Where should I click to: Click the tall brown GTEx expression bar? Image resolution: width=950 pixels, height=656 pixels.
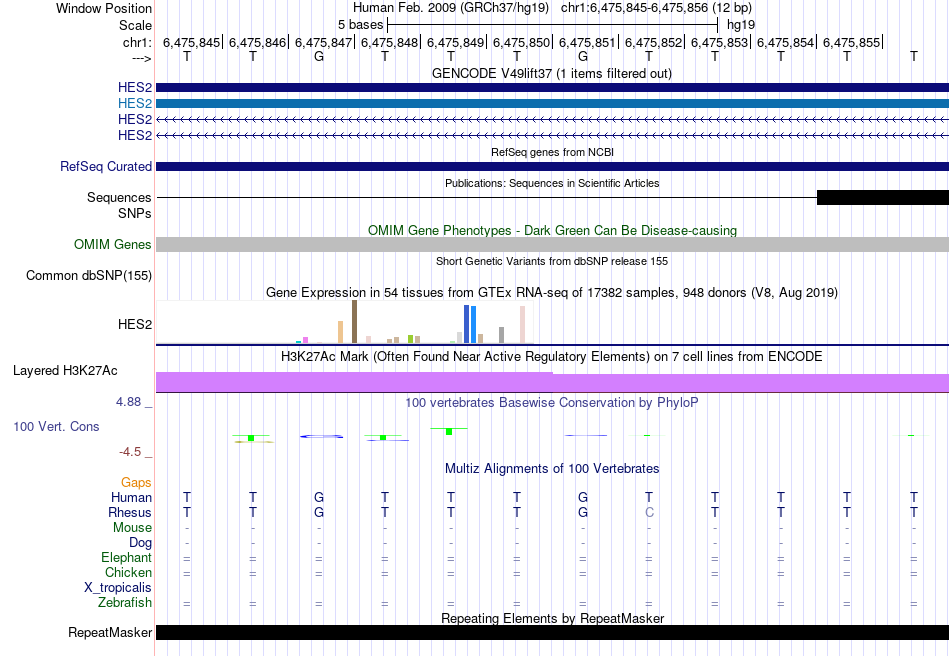click(x=354, y=322)
